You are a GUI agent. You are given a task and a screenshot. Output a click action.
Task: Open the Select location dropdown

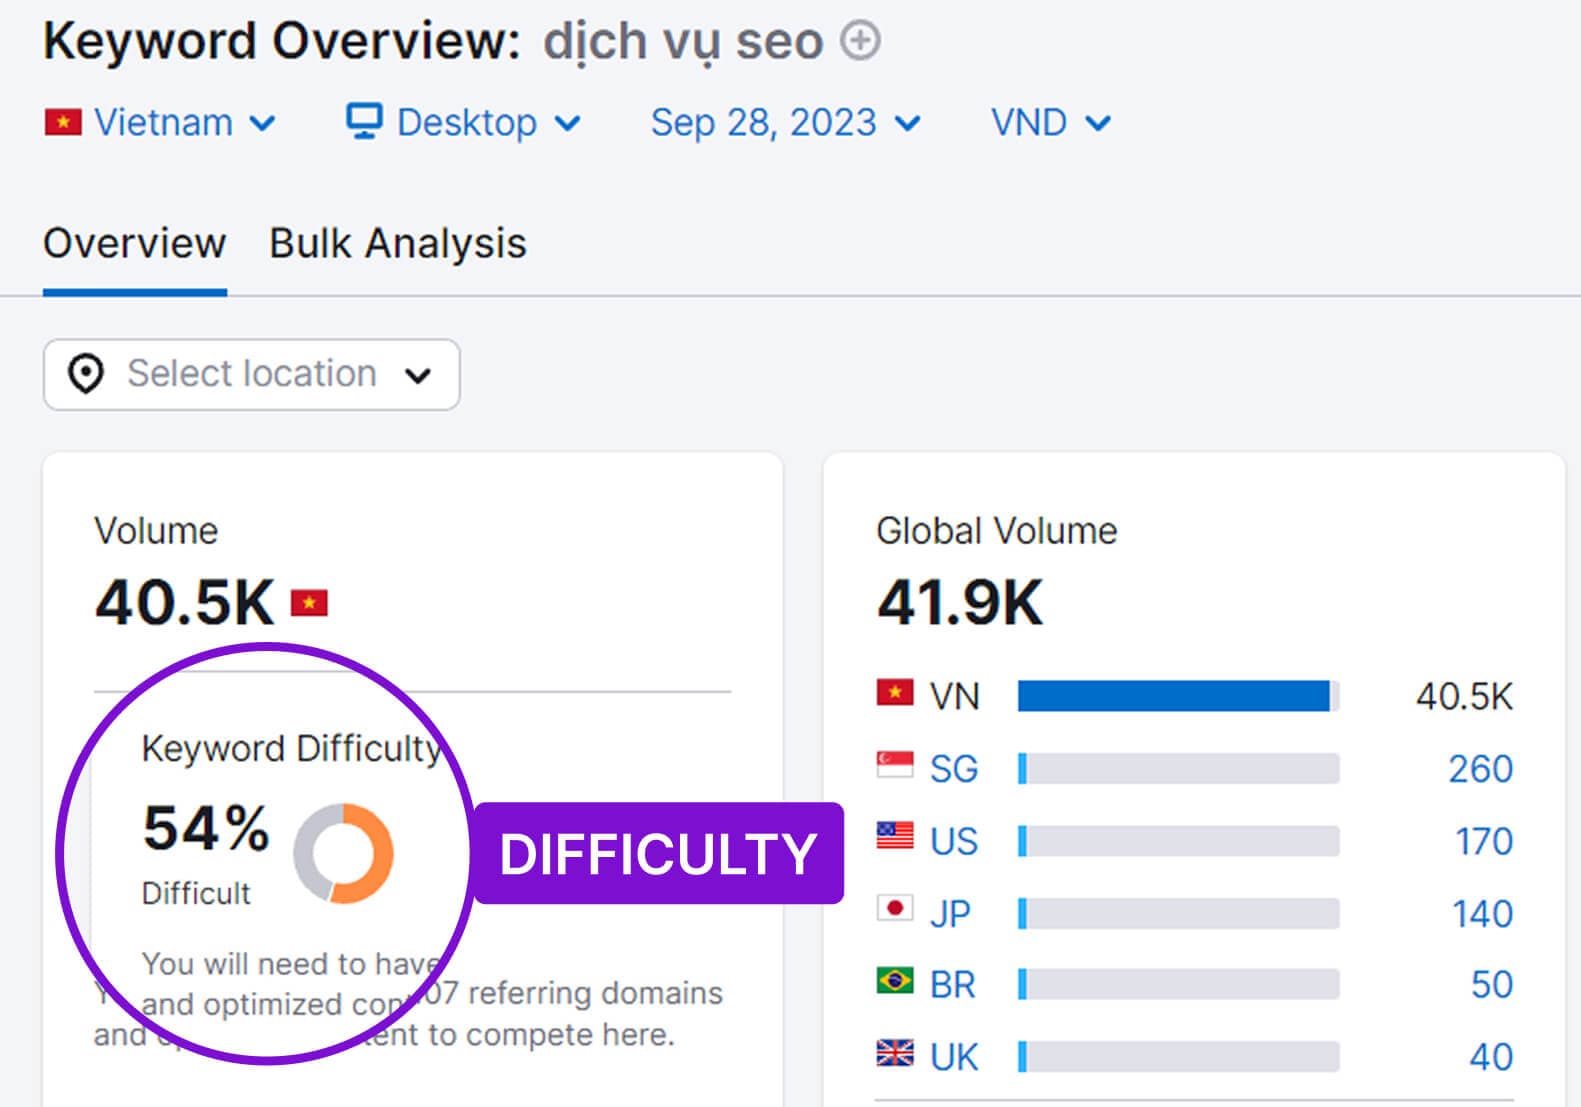(252, 374)
